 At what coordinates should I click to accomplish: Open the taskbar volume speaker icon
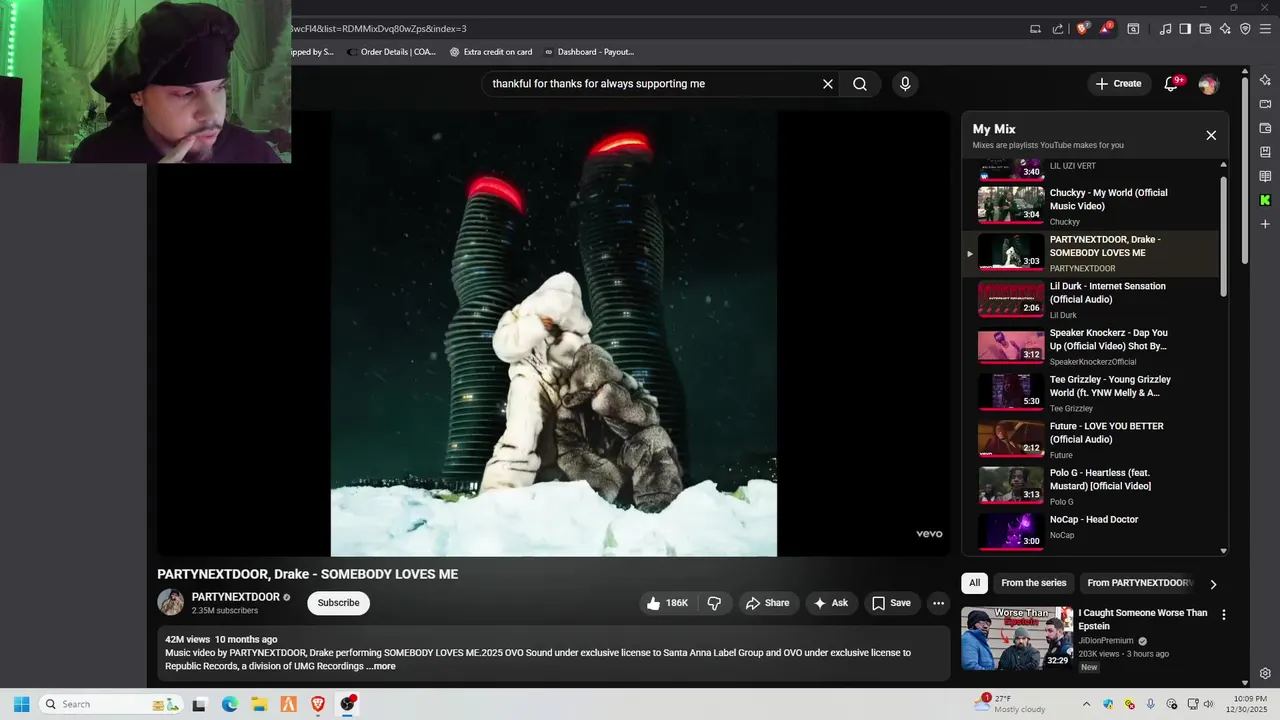pos(1208,704)
